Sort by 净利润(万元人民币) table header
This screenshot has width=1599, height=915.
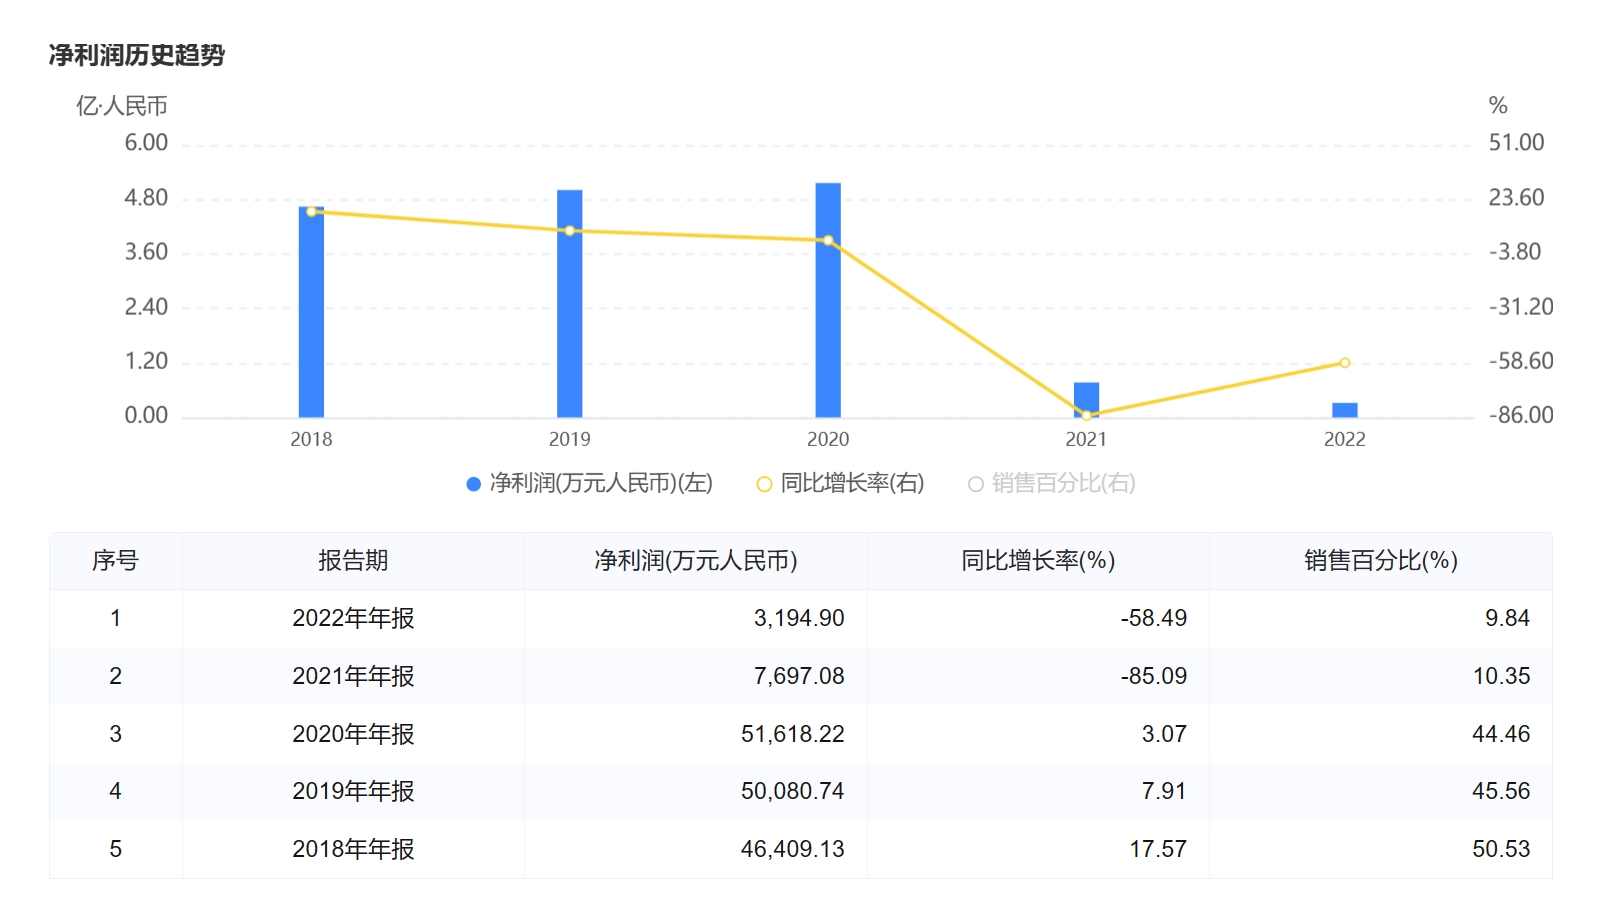point(695,561)
